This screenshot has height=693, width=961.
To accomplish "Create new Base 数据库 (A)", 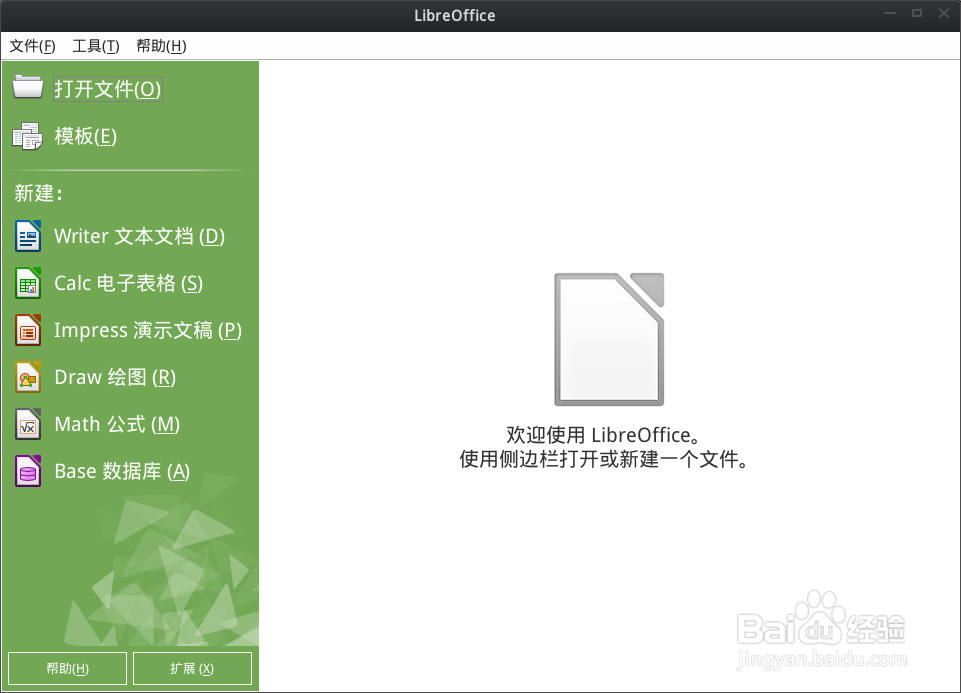I will [122, 471].
